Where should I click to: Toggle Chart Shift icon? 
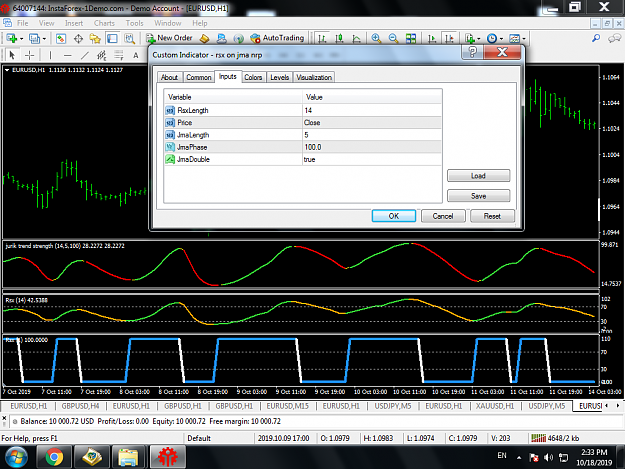pyautogui.click(x=449, y=39)
